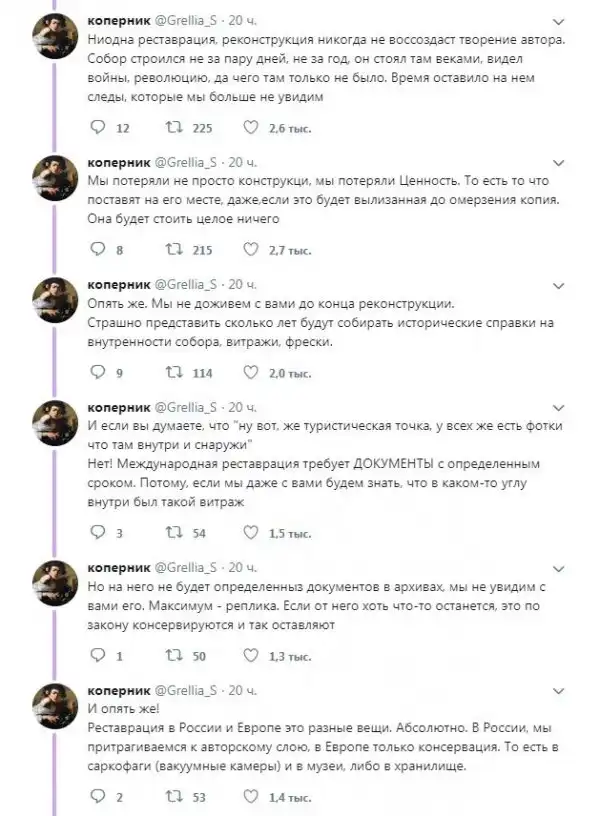The image size is (600, 816).
Task: Retweet the tweet with 225 retweets
Action: 173,128
